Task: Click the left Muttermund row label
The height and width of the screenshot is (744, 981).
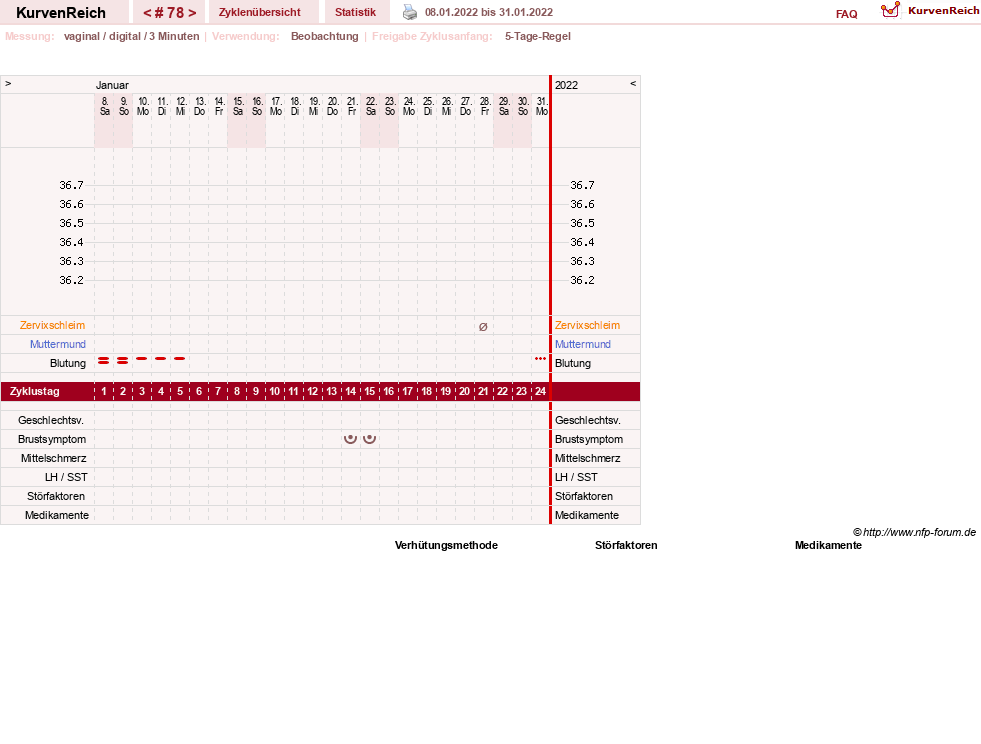Action: click(x=58, y=344)
